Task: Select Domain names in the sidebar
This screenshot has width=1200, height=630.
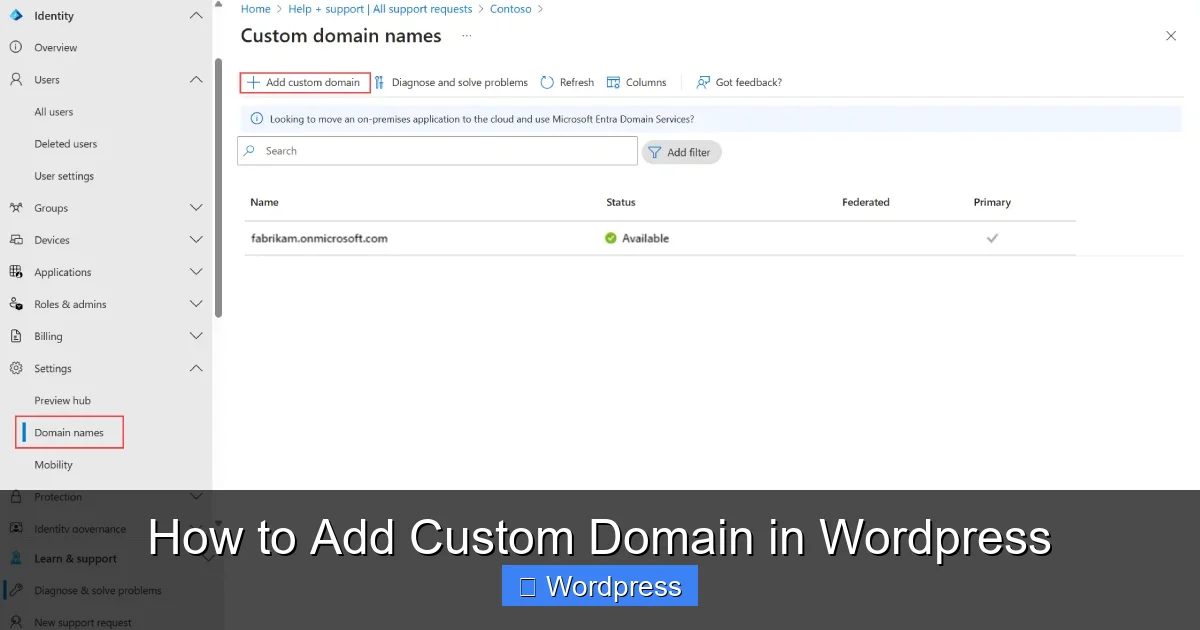Action: [68, 432]
